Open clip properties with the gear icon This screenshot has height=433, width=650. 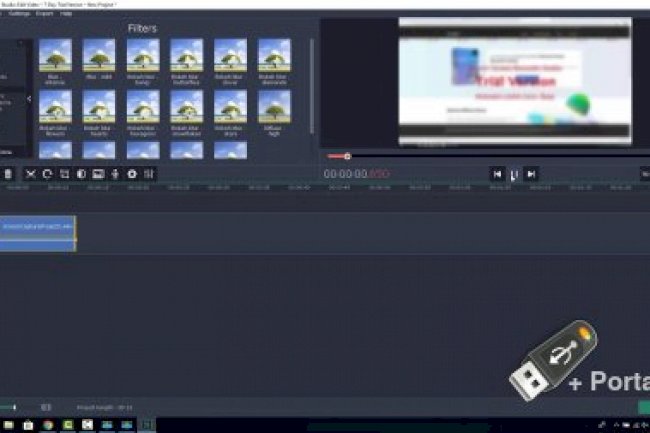click(132, 174)
